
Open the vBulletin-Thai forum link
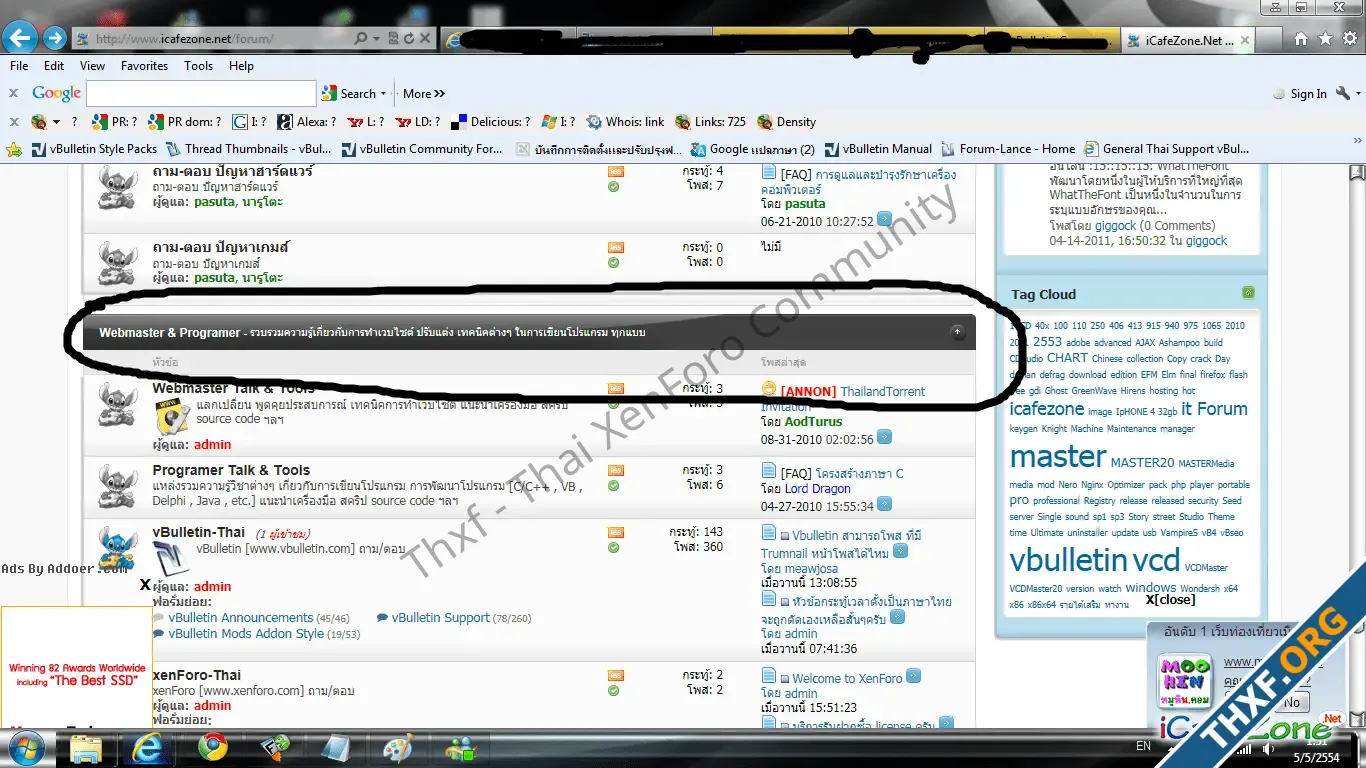(198, 532)
